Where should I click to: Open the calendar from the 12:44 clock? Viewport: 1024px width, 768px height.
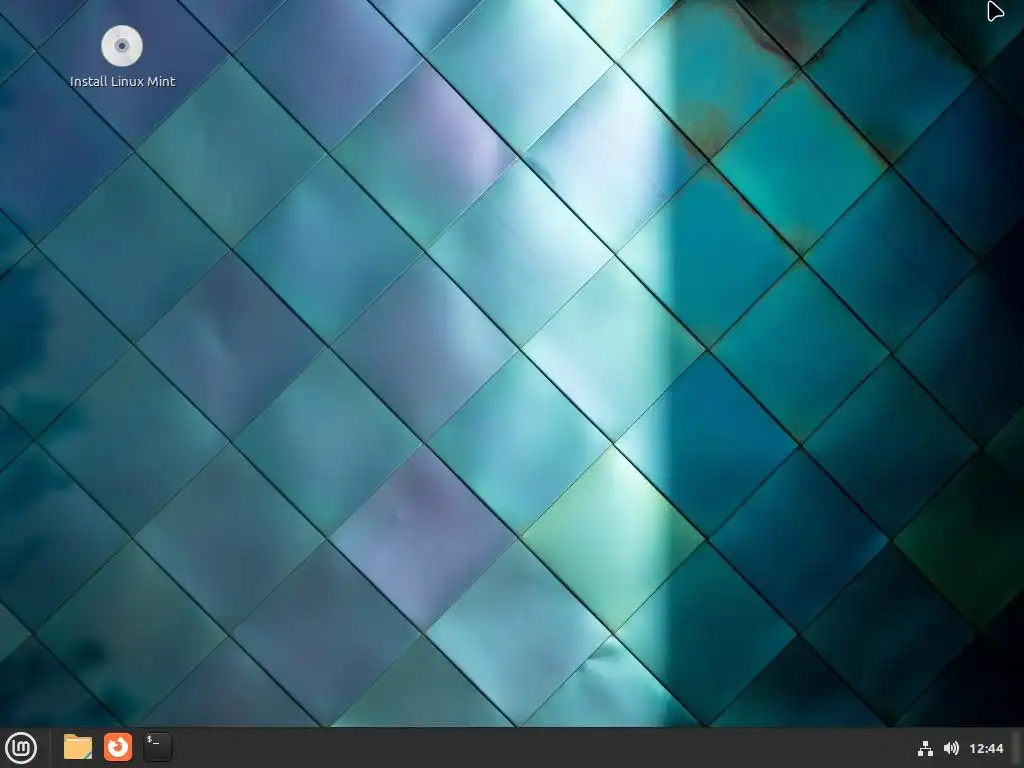click(986, 748)
